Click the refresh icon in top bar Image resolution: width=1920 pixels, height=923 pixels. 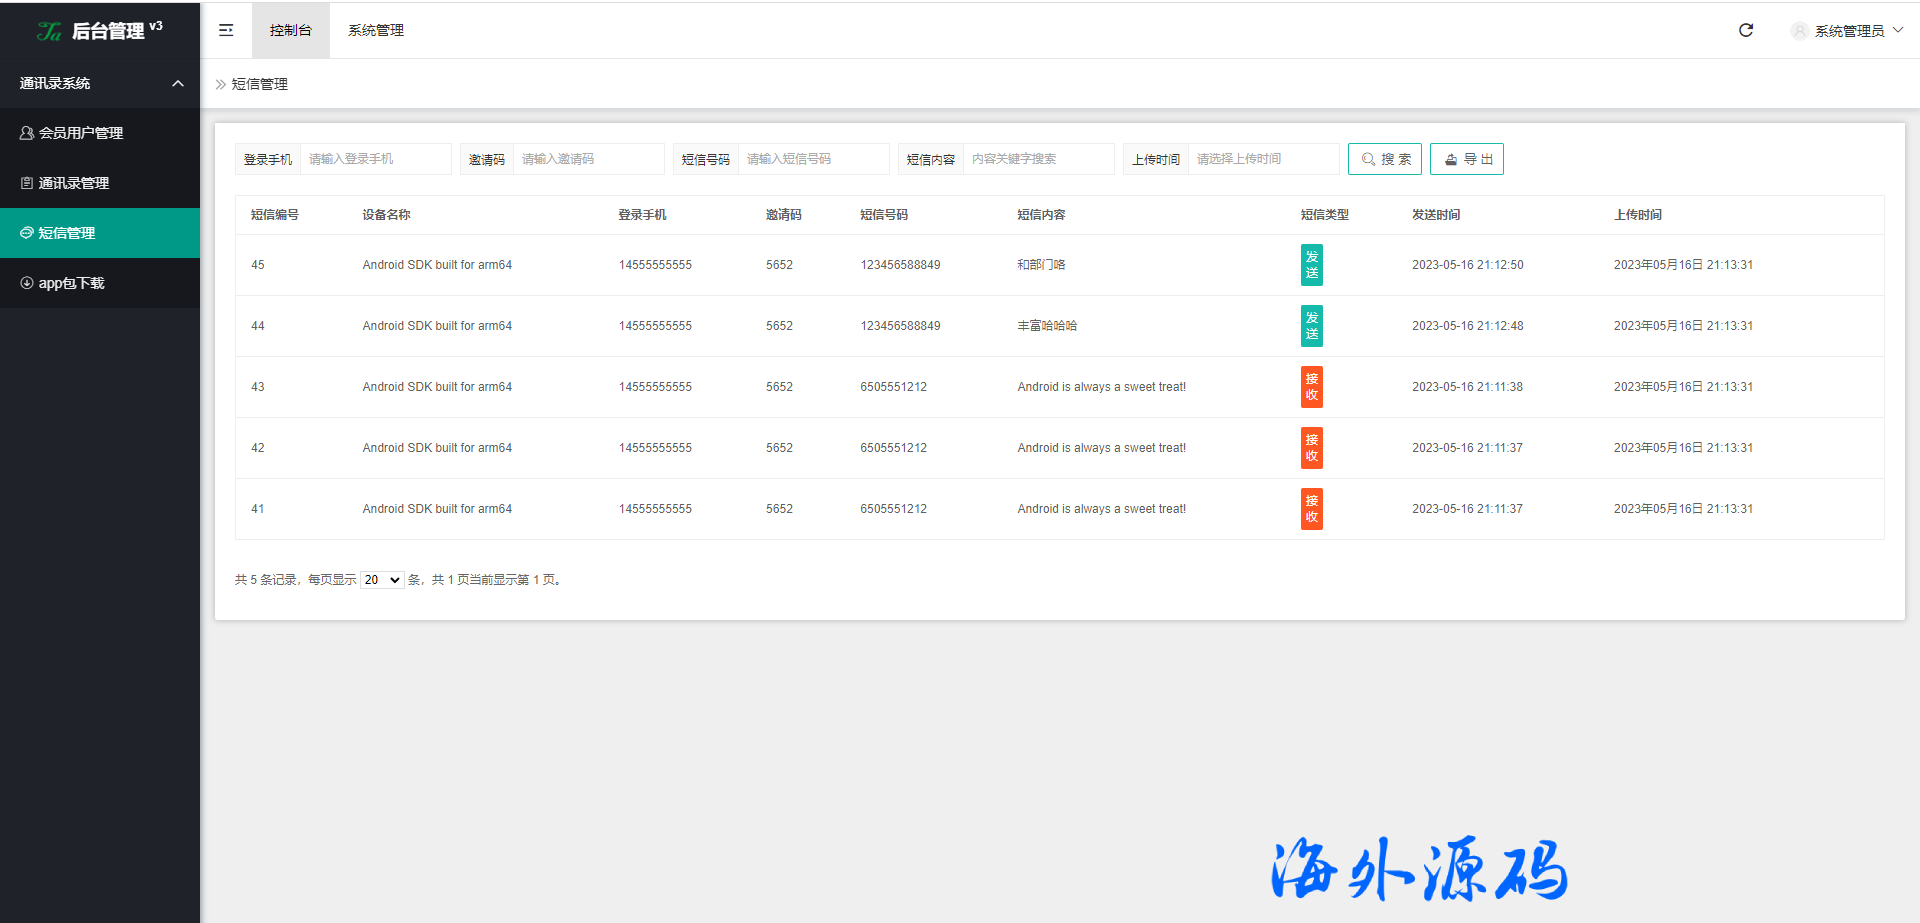pyautogui.click(x=1746, y=30)
